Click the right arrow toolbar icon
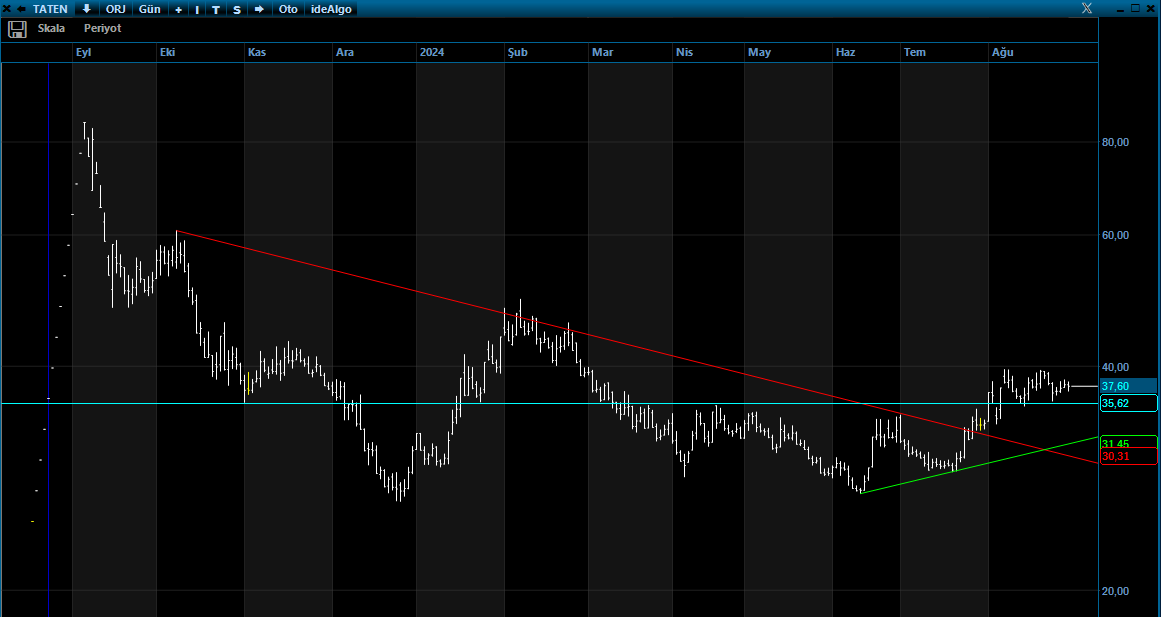Image resolution: width=1161 pixels, height=617 pixels. [x=259, y=9]
